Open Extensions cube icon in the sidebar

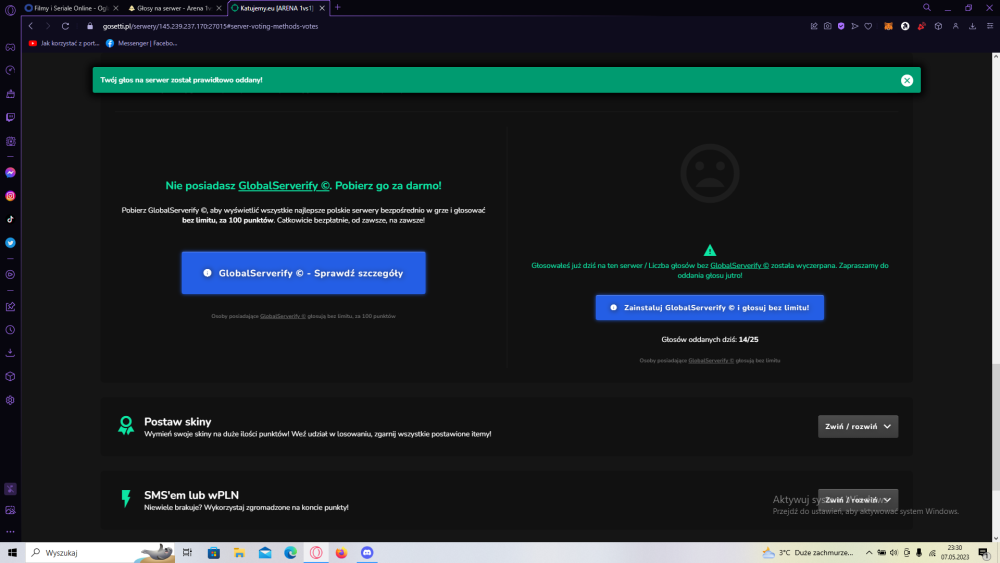(10, 377)
